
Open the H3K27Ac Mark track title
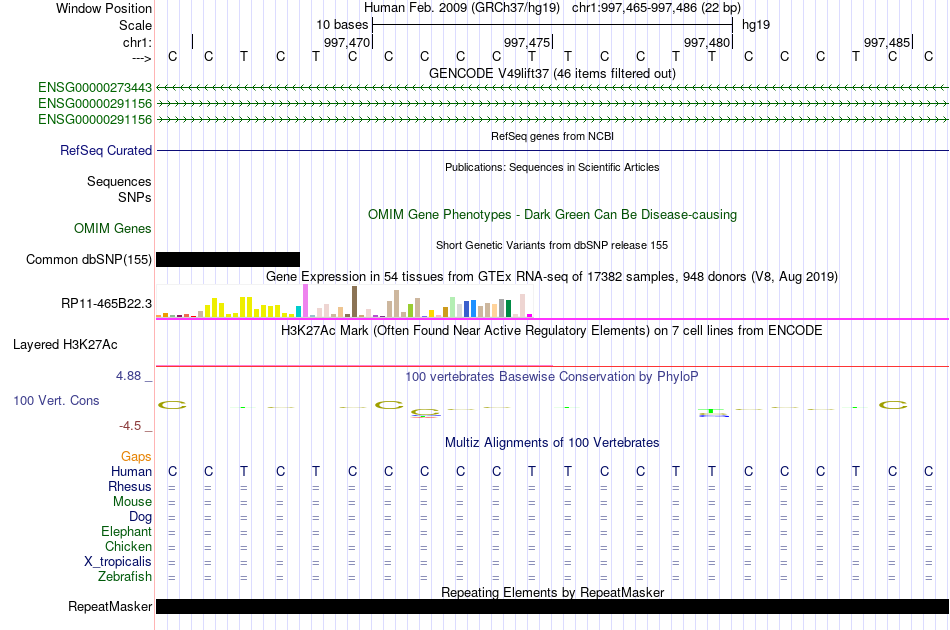tap(552, 331)
